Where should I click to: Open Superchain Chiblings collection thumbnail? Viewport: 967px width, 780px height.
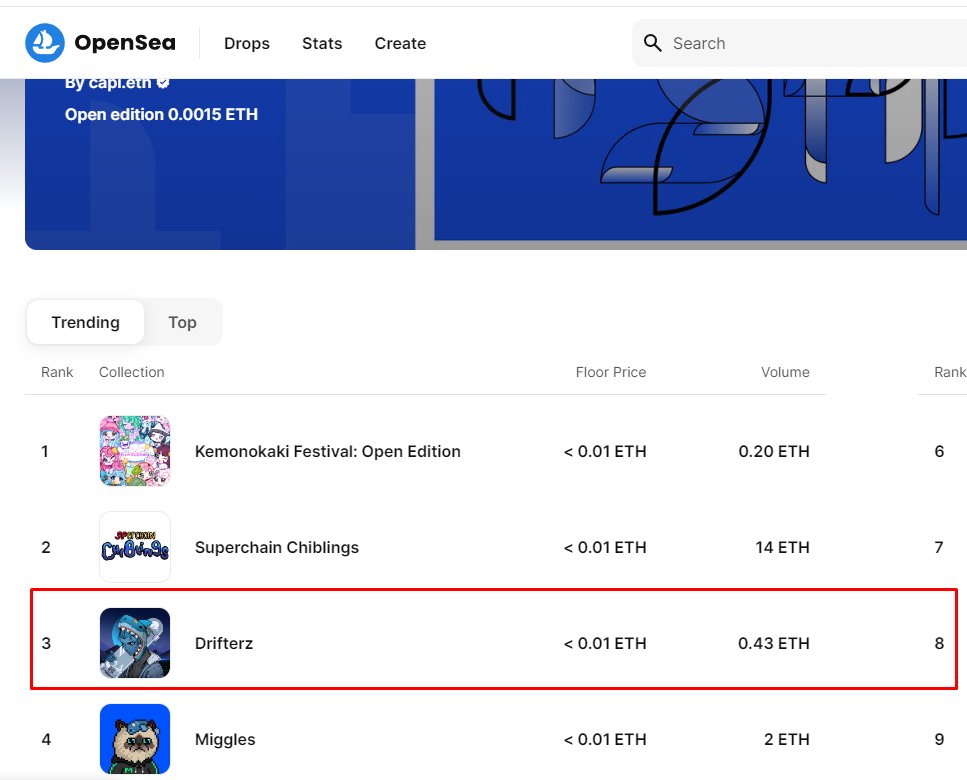point(135,547)
